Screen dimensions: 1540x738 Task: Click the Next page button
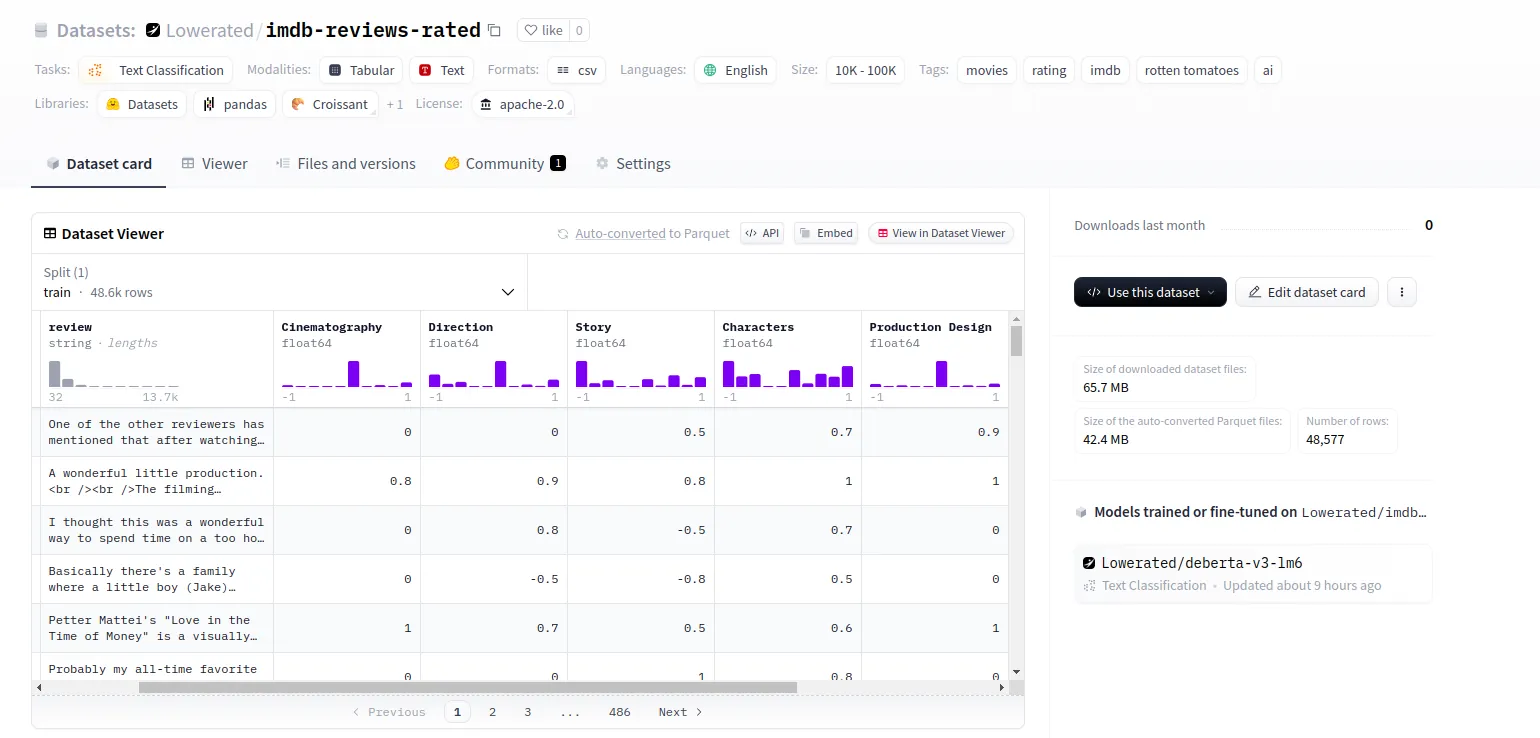(681, 712)
